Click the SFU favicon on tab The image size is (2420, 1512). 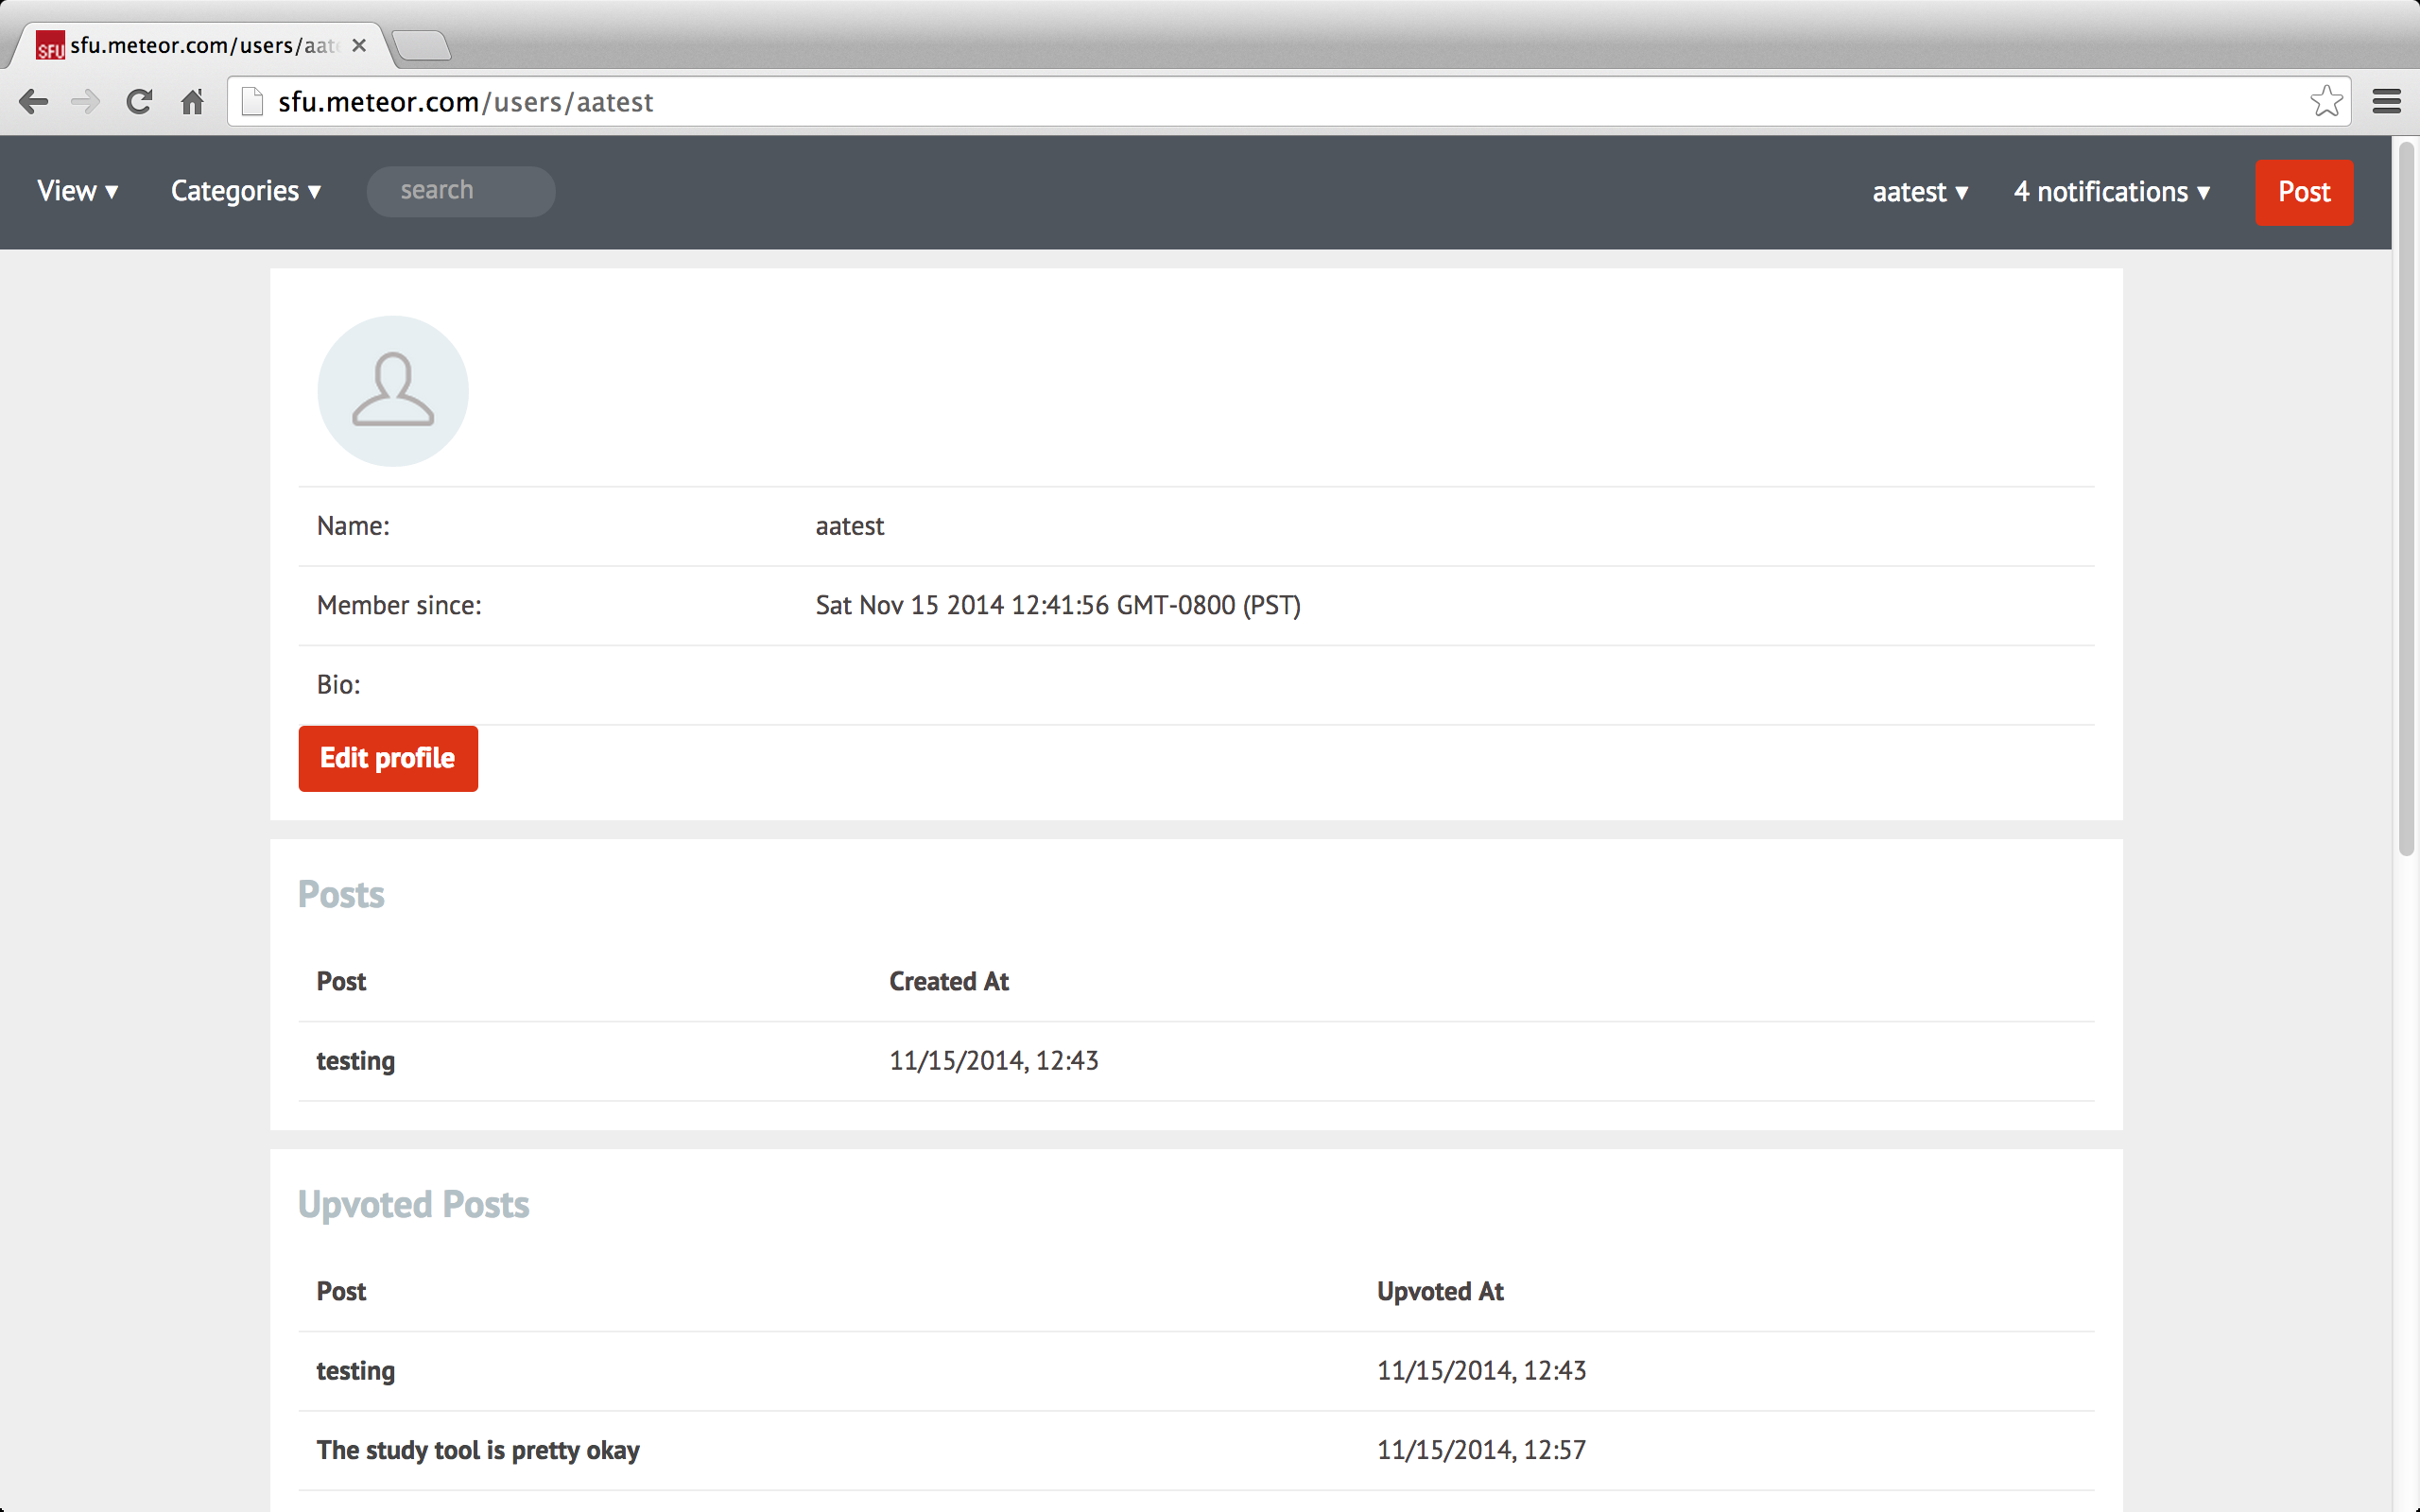[50, 46]
